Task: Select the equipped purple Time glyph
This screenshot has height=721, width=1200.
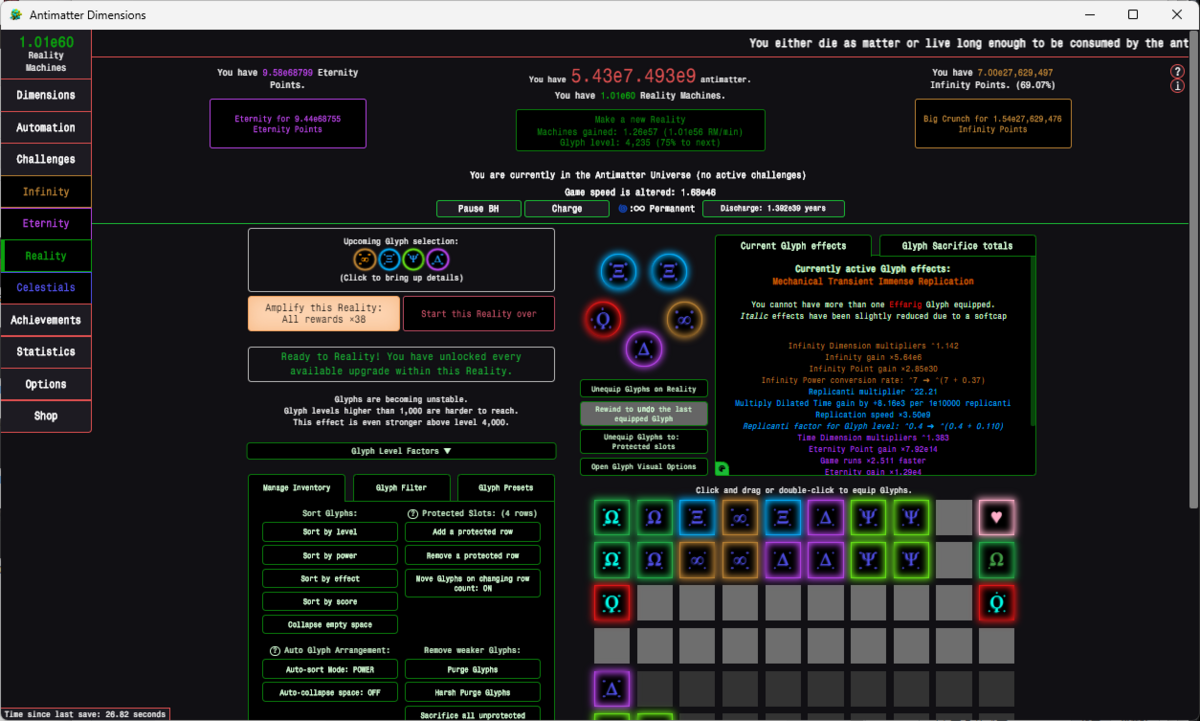Action: click(x=645, y=349)
